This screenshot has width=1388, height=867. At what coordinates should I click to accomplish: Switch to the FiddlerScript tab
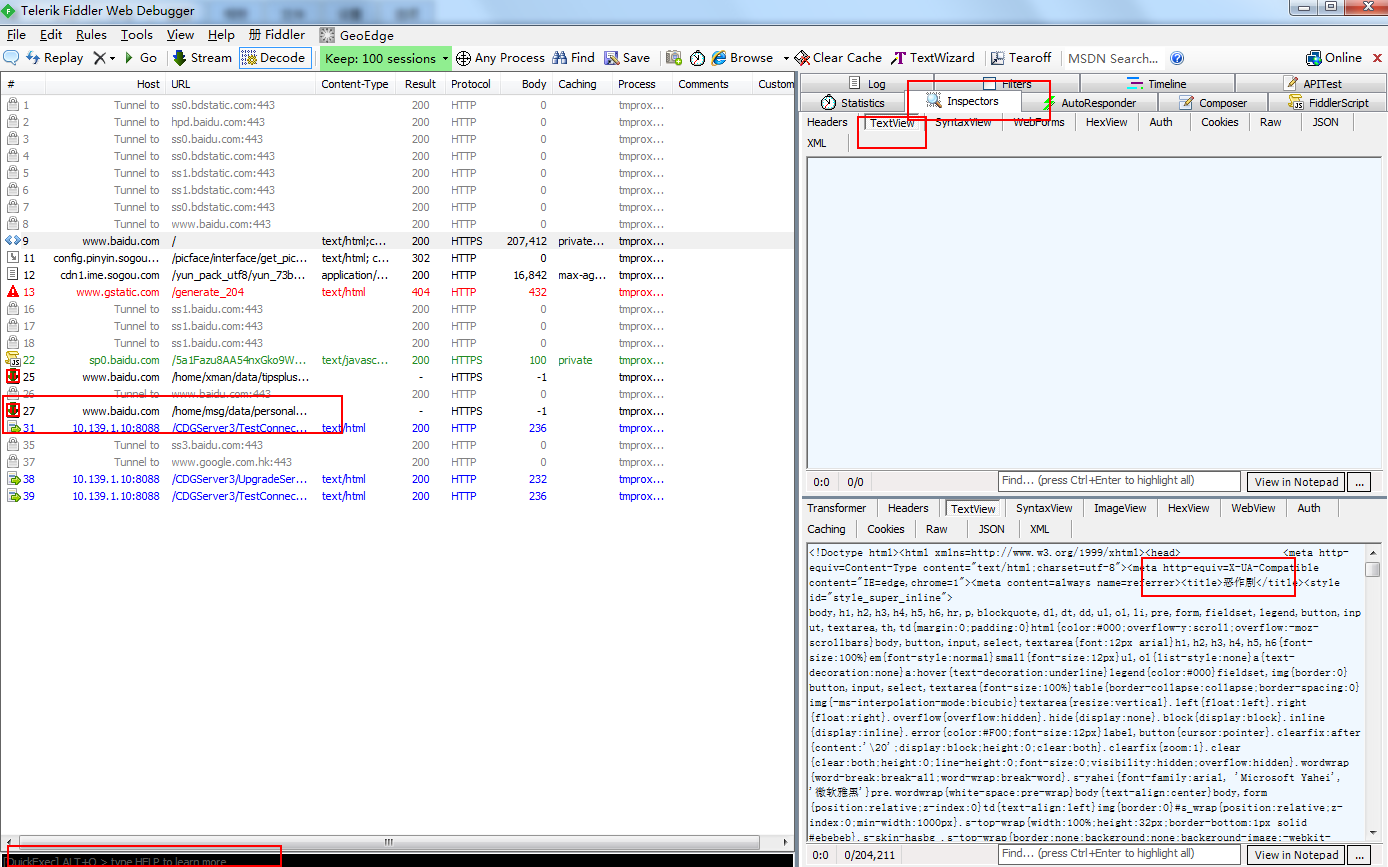coord(1327,103)
